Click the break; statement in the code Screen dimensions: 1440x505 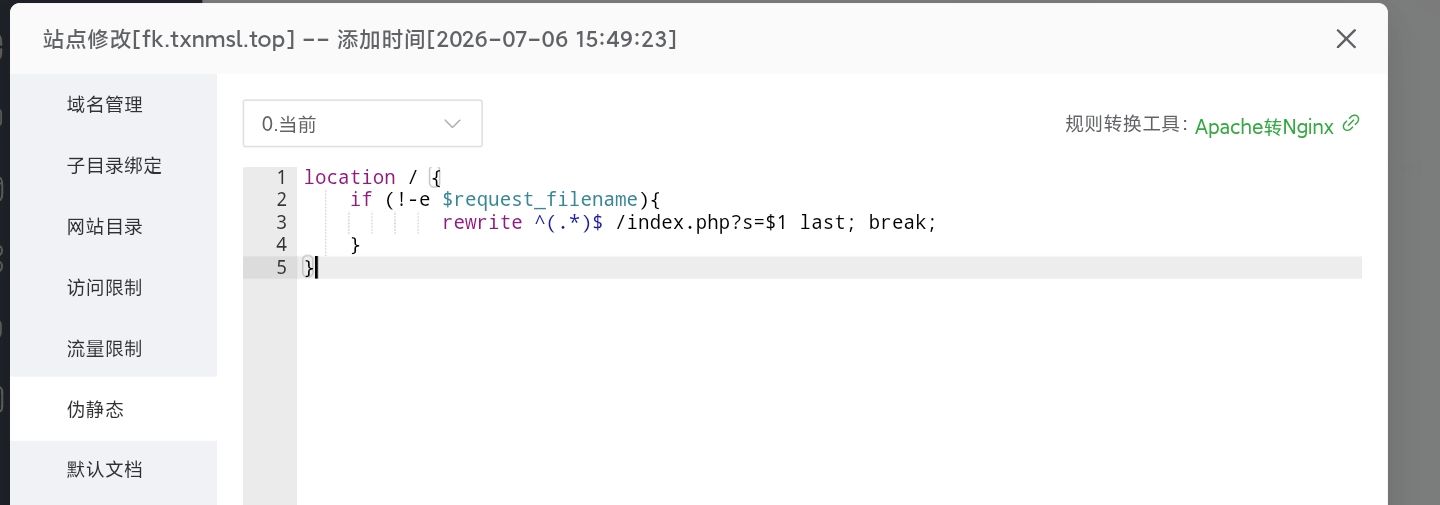pyautogui.click(x=903, y=222)
